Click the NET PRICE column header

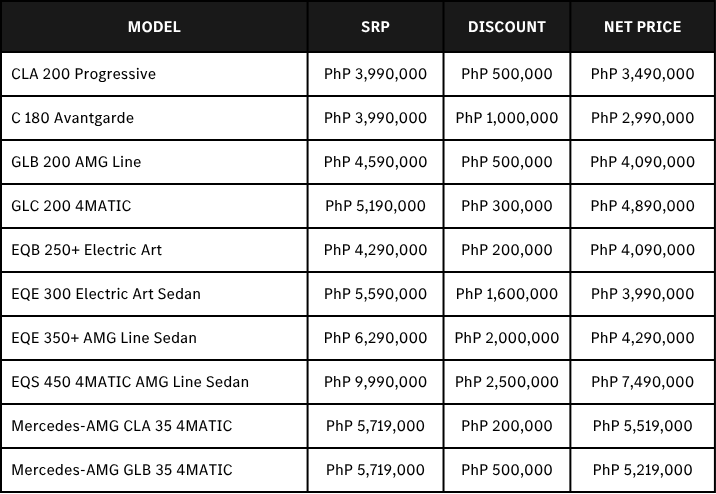tap(642, 26)
